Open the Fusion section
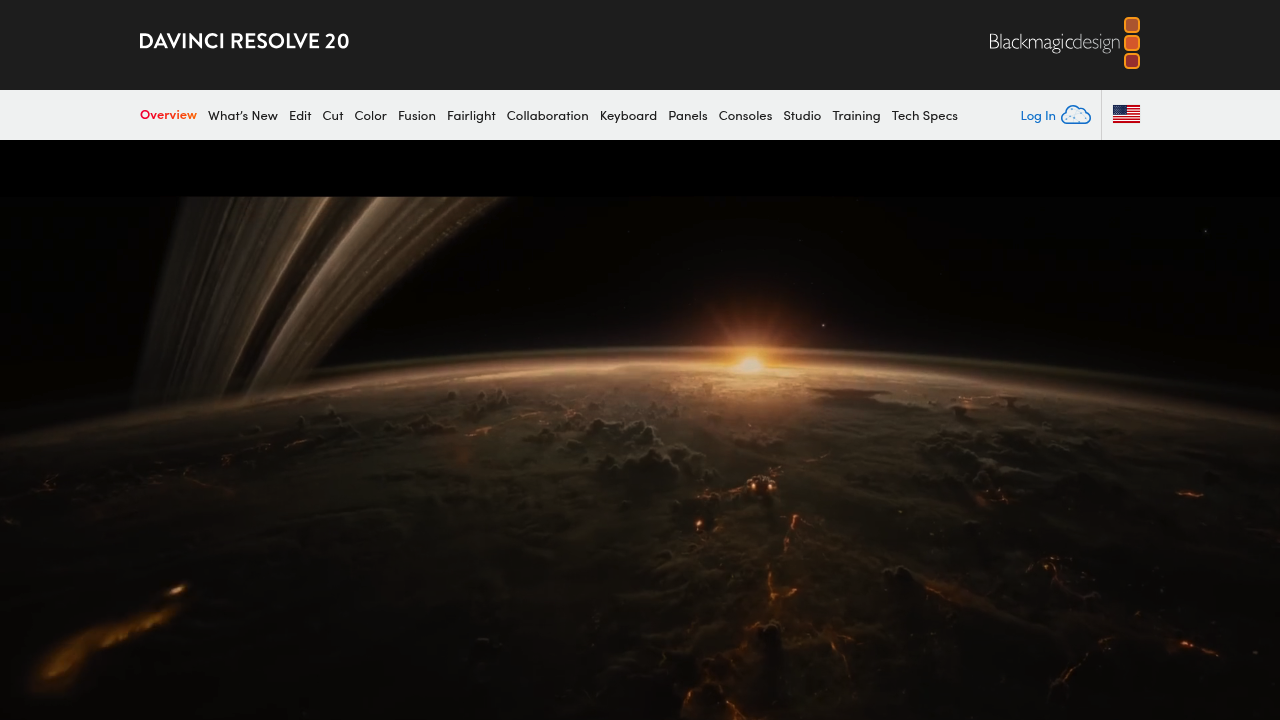The image size is (1280, 720). 417,115
